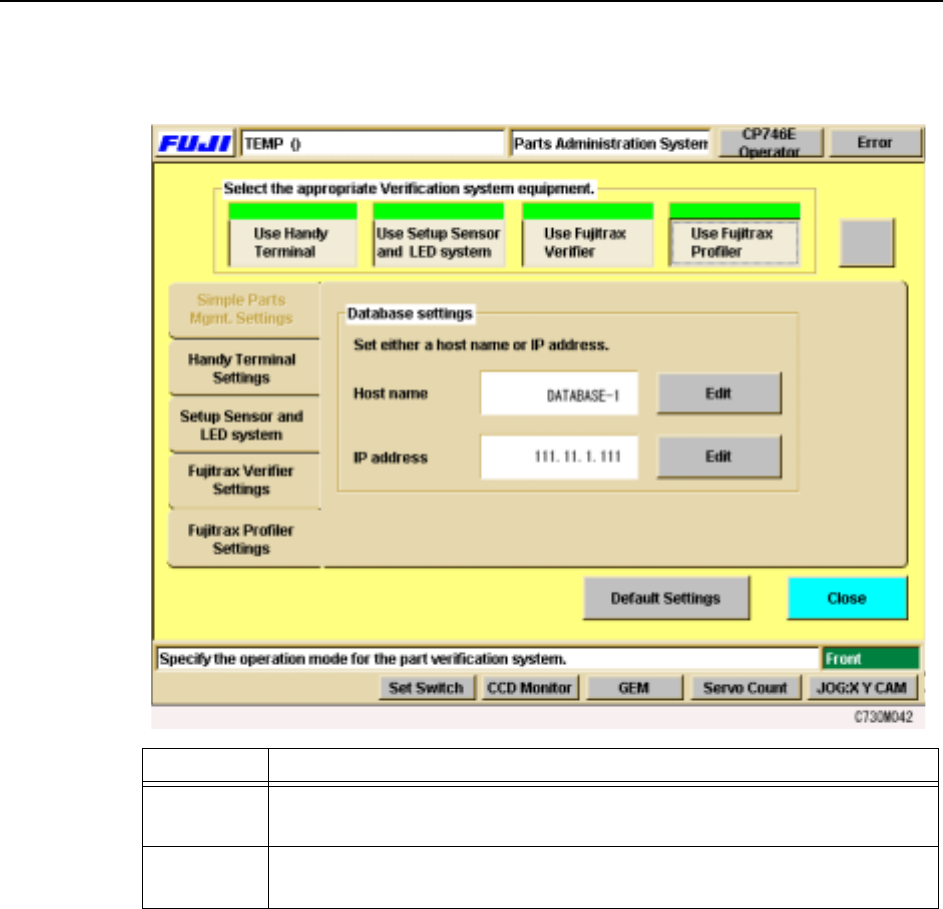Screen dimensions: 943x909
Task: Click the IP address field 111.11.1.111
Action: pyautogui.click(x=559, y=457)
